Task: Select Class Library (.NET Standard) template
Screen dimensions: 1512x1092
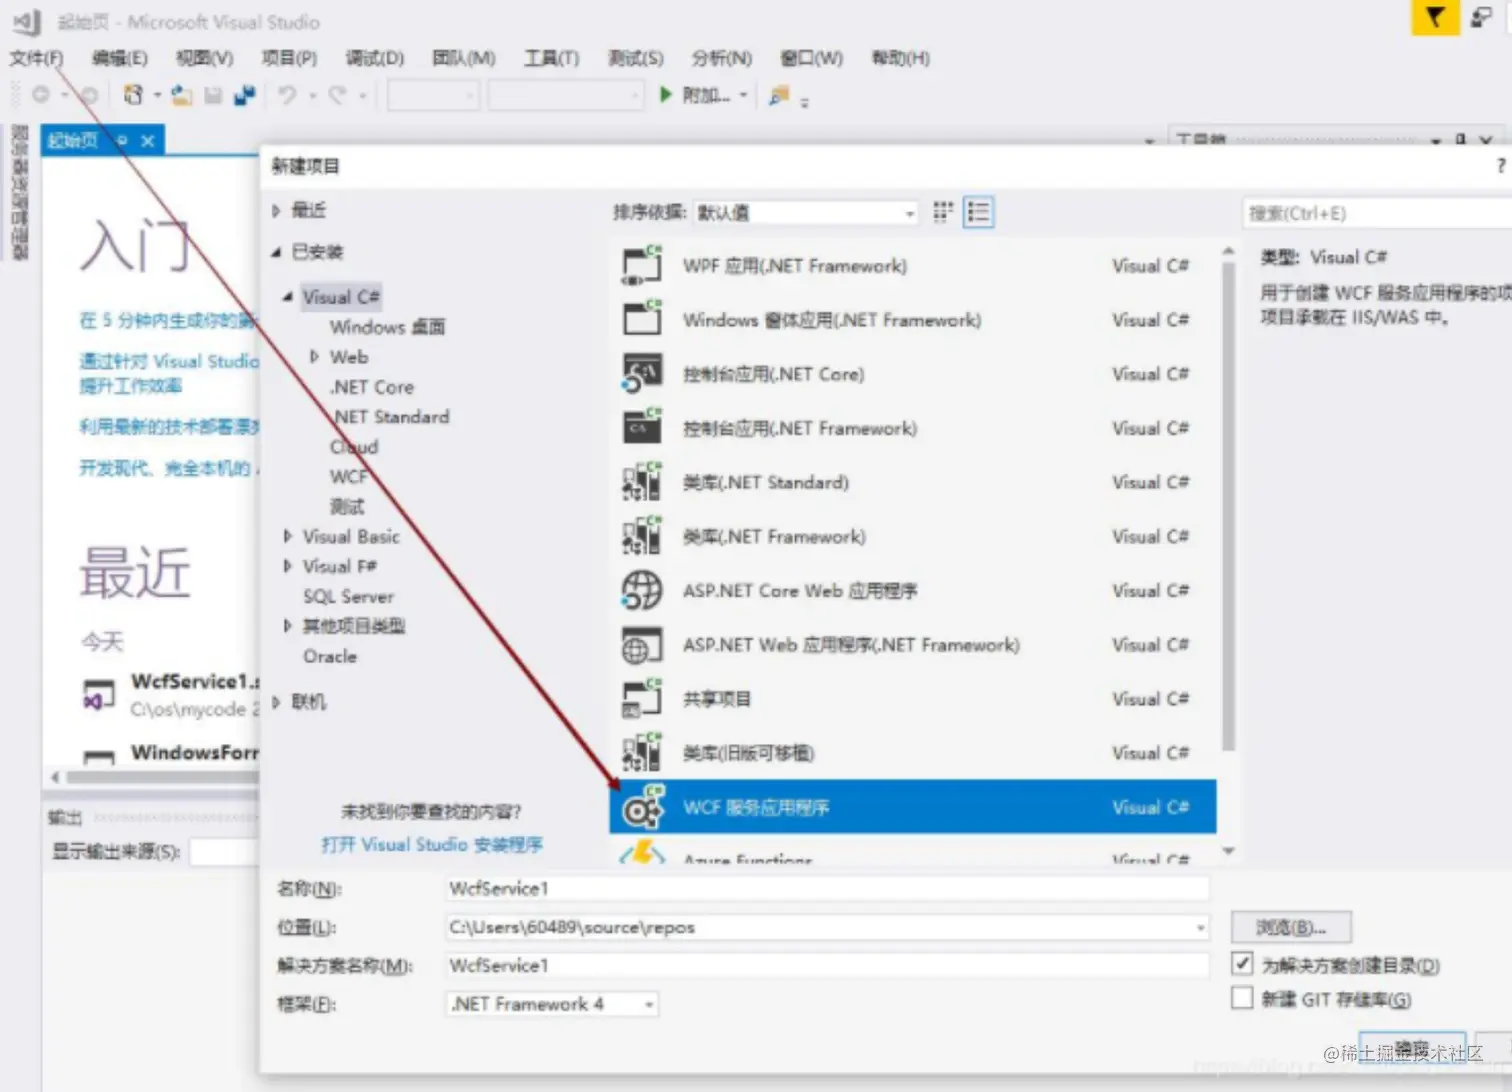Action: [x=912, y=482]
